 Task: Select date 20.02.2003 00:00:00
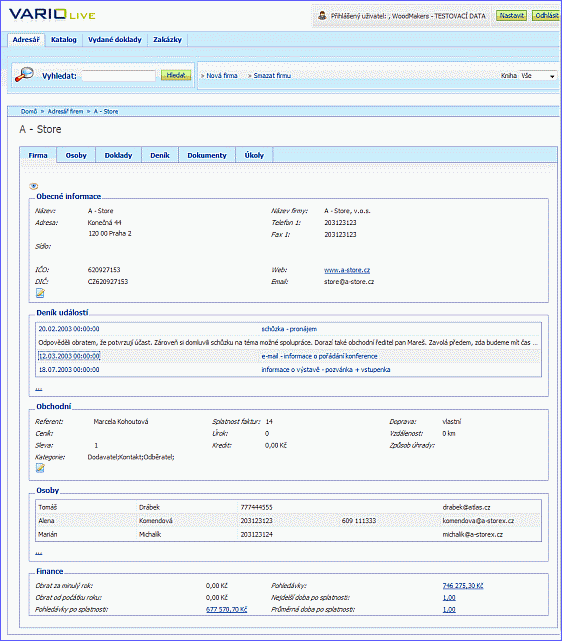[69, 329]
